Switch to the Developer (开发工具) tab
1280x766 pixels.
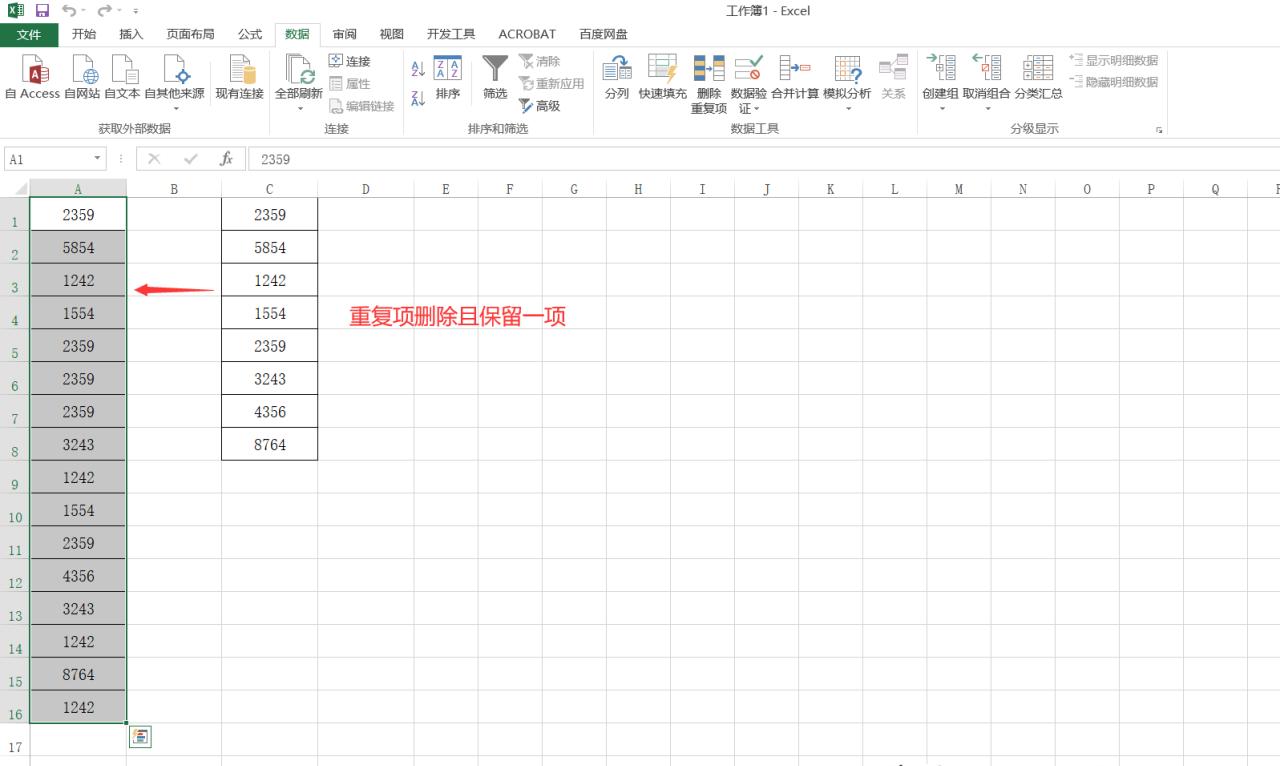[x=451, y=34]
